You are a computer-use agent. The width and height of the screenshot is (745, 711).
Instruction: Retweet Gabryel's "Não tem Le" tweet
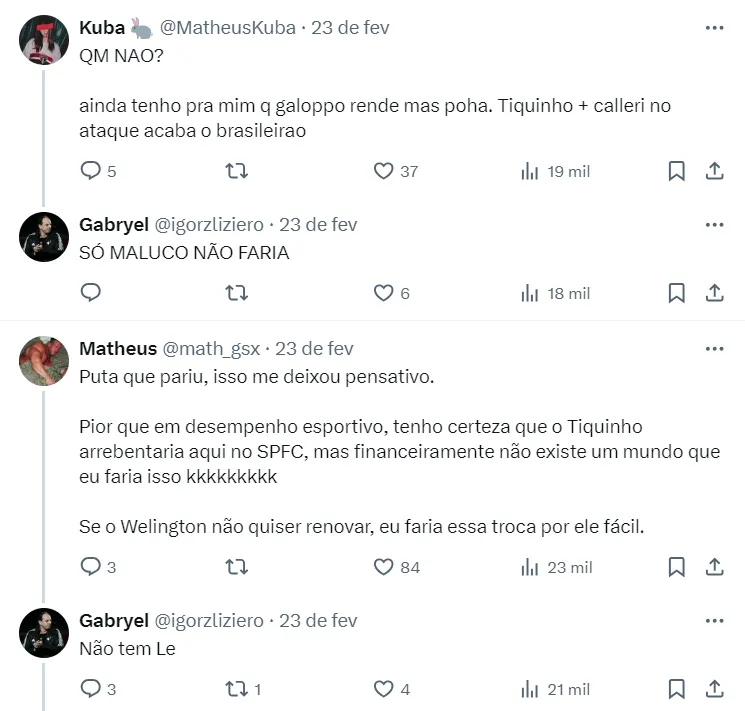coord(237,689)
